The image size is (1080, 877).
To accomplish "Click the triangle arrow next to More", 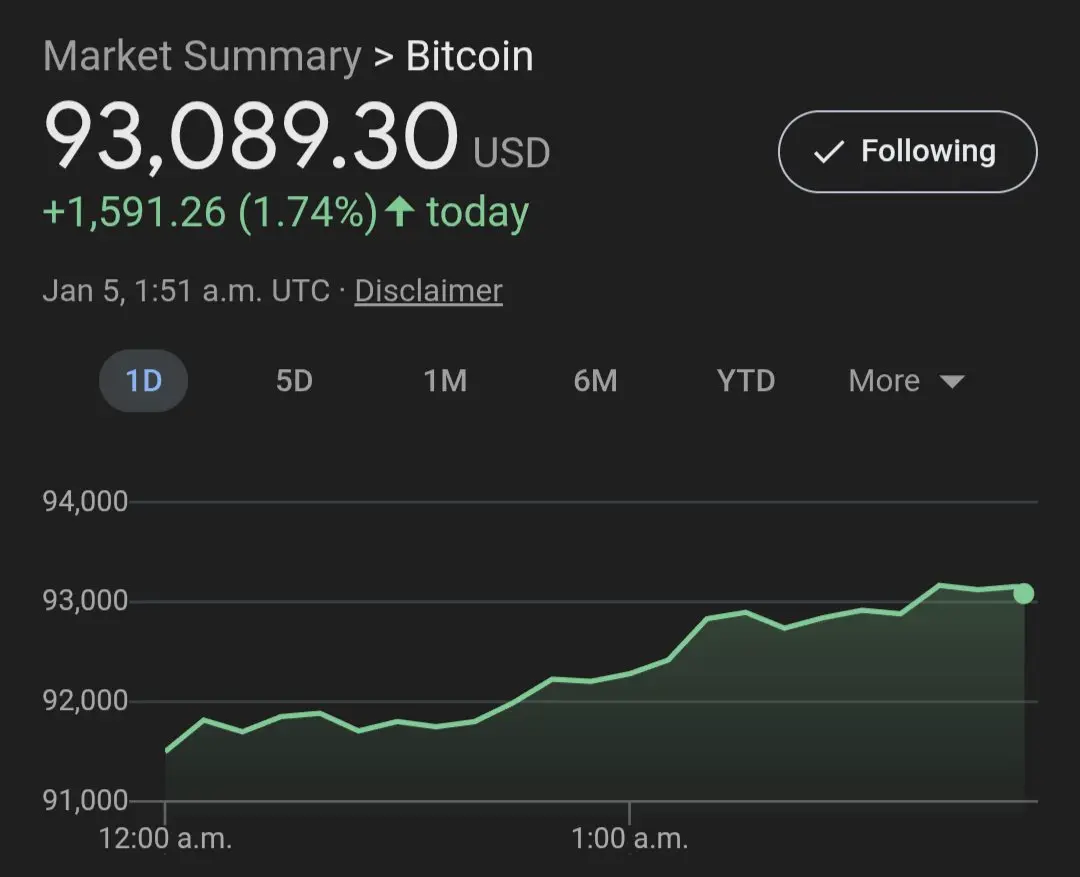I will point(952,381).
